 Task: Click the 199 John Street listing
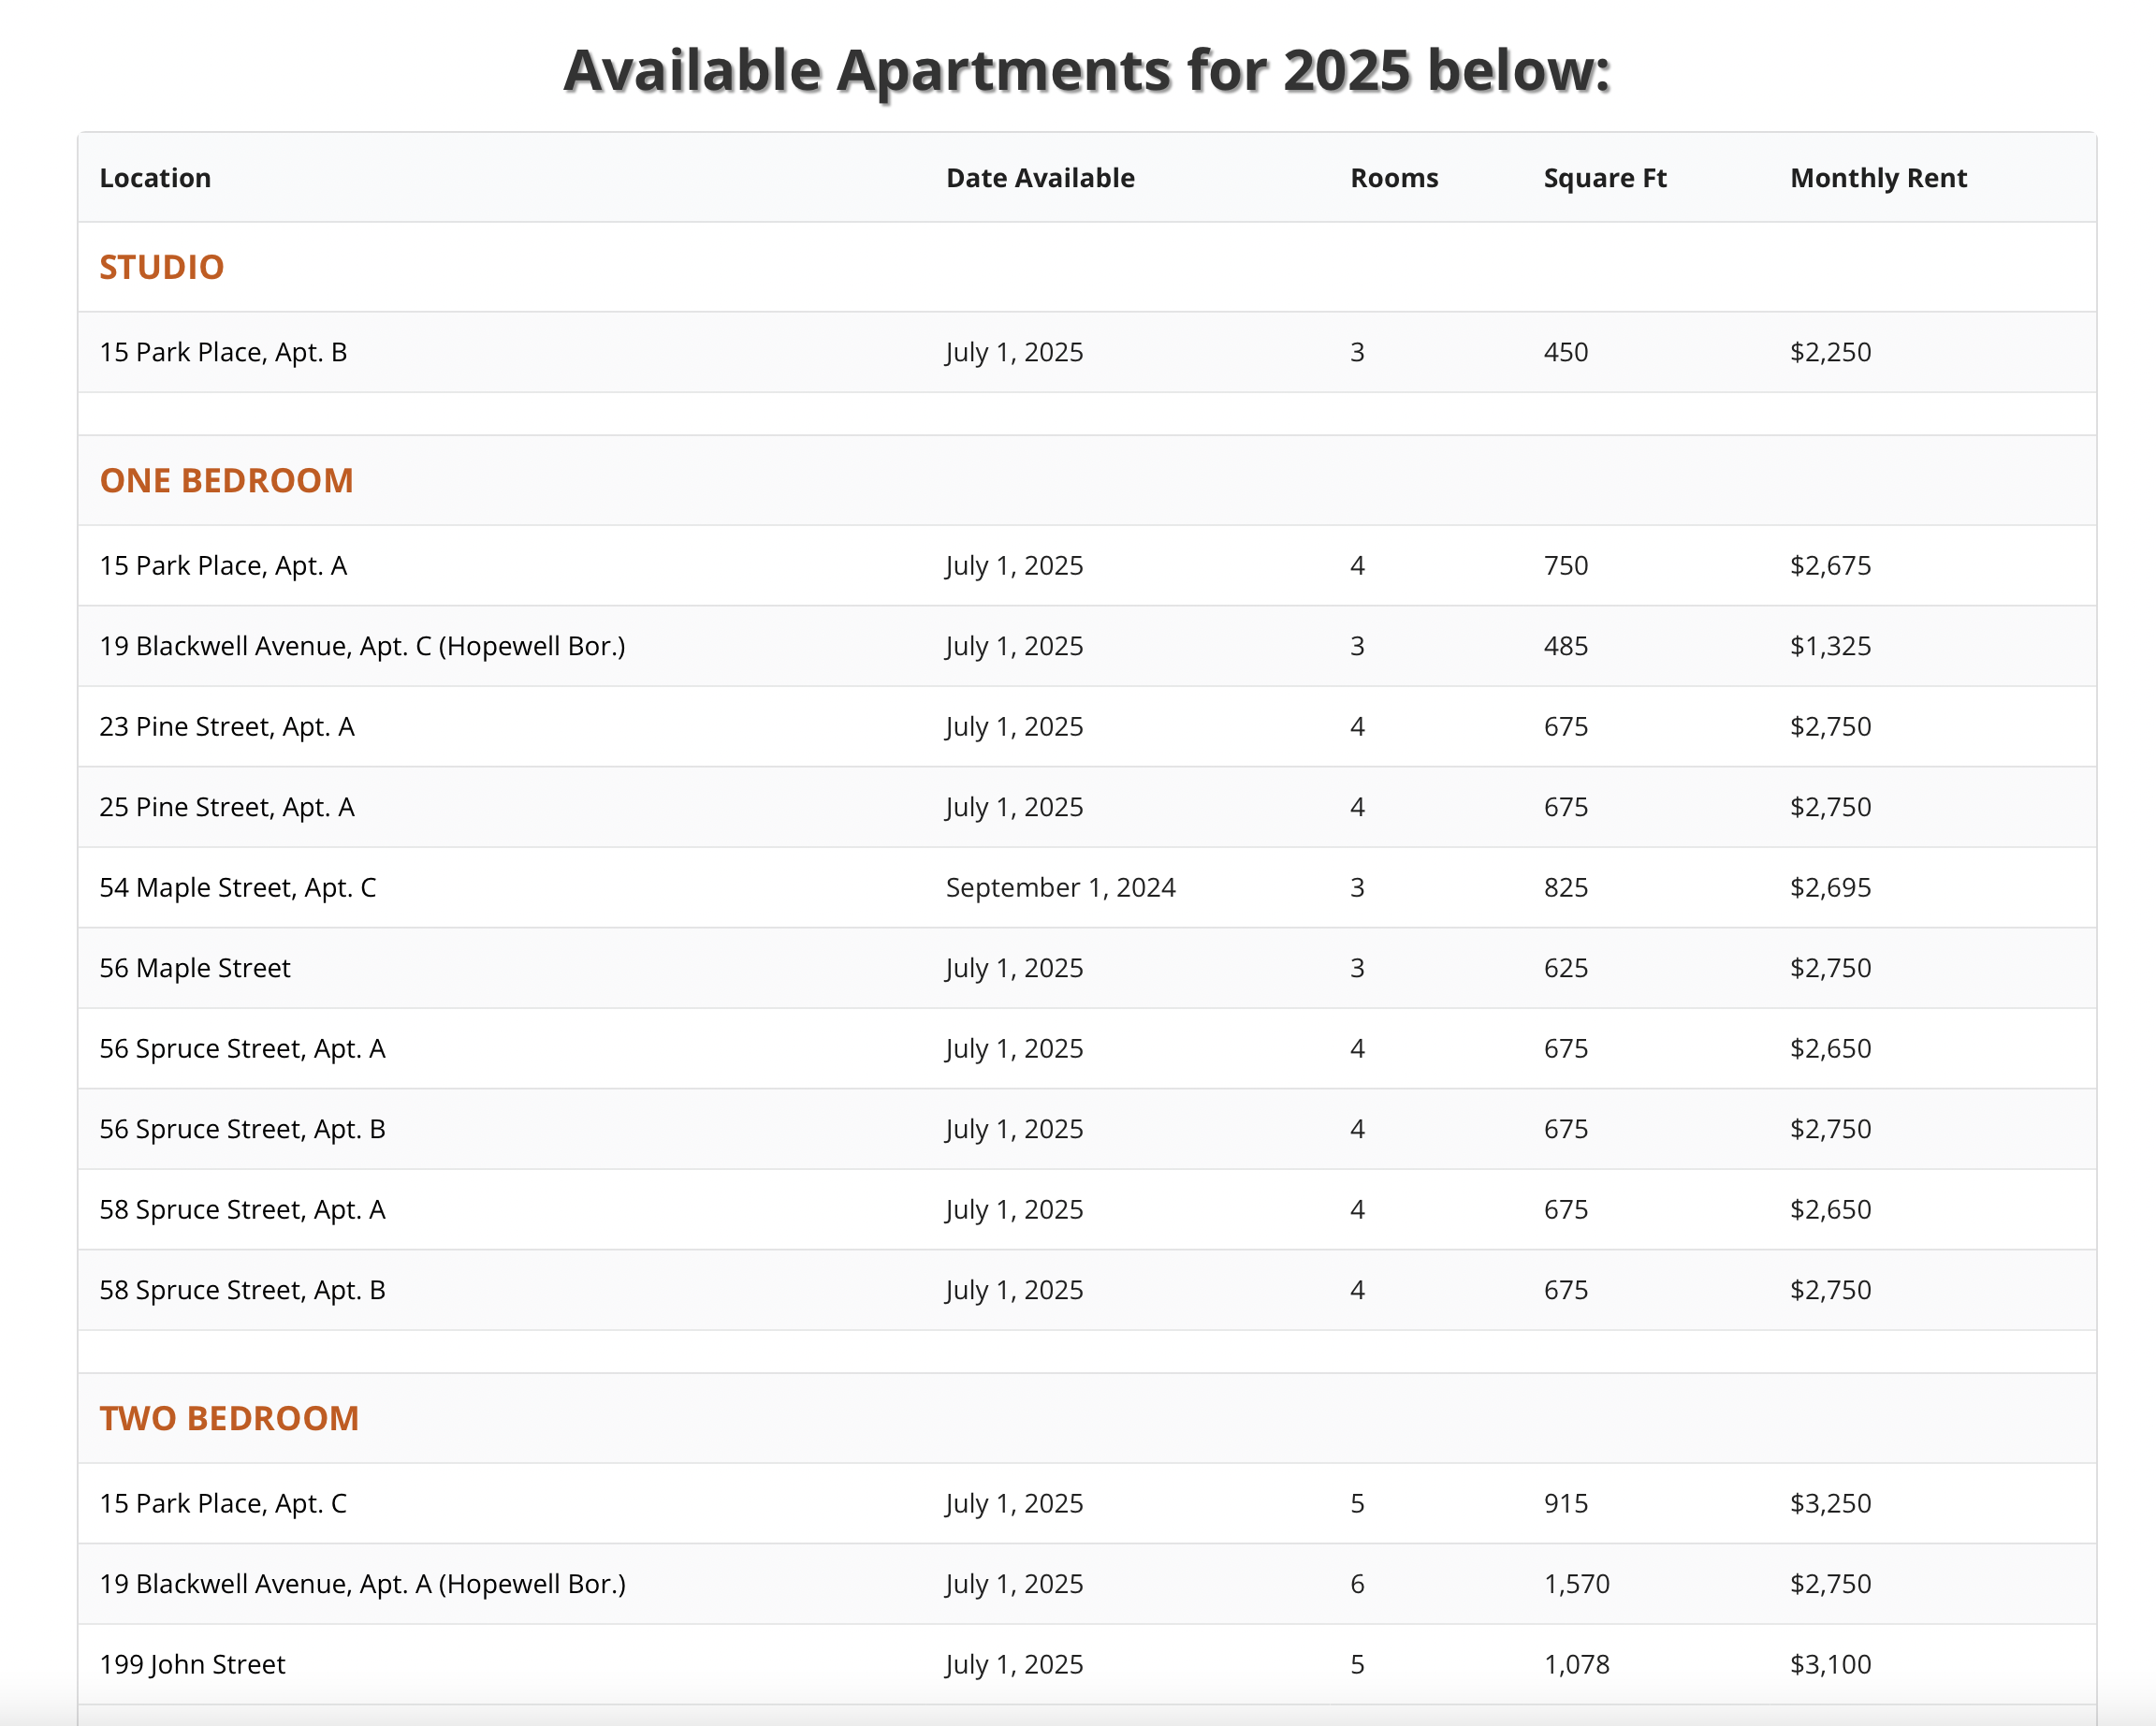click(192, 1664)
